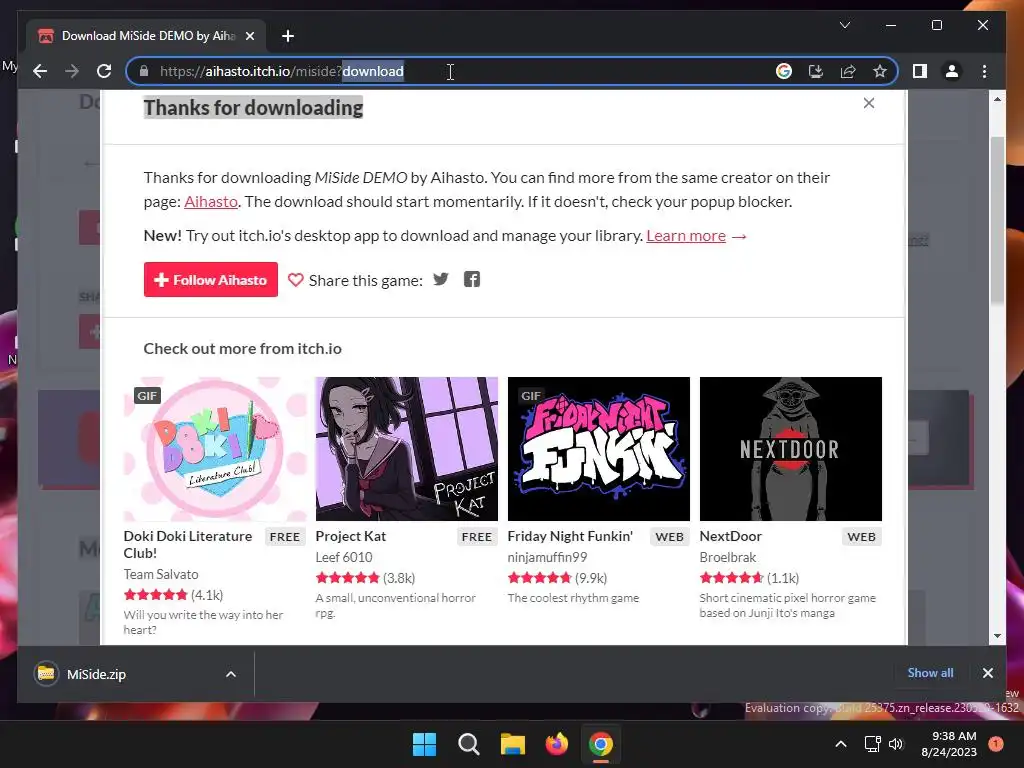Open Leef 6010 author link
This screenshot has height=768, width=1024.
(344, 557)
